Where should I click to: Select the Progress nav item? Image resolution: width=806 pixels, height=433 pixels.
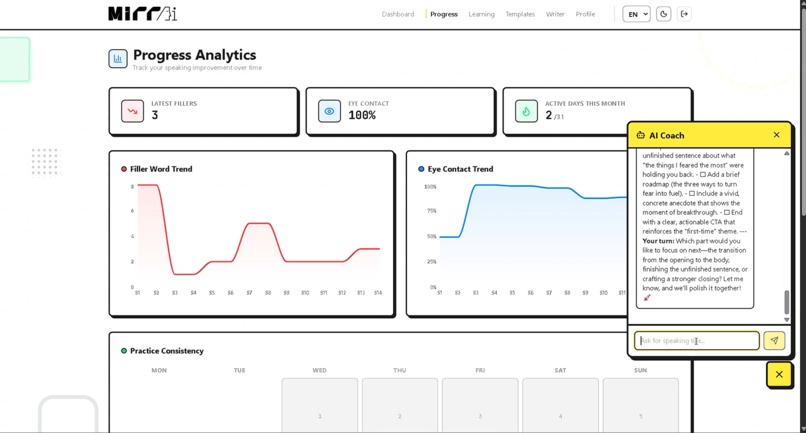pyautogui.click(x=444, y=14)
